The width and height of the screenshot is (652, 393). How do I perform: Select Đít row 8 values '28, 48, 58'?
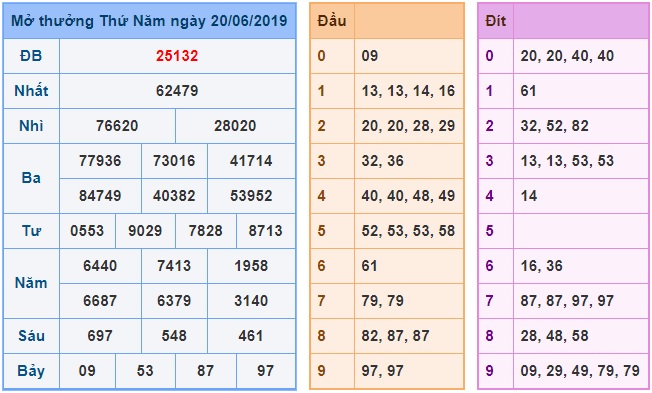click(x=554, y=335)
